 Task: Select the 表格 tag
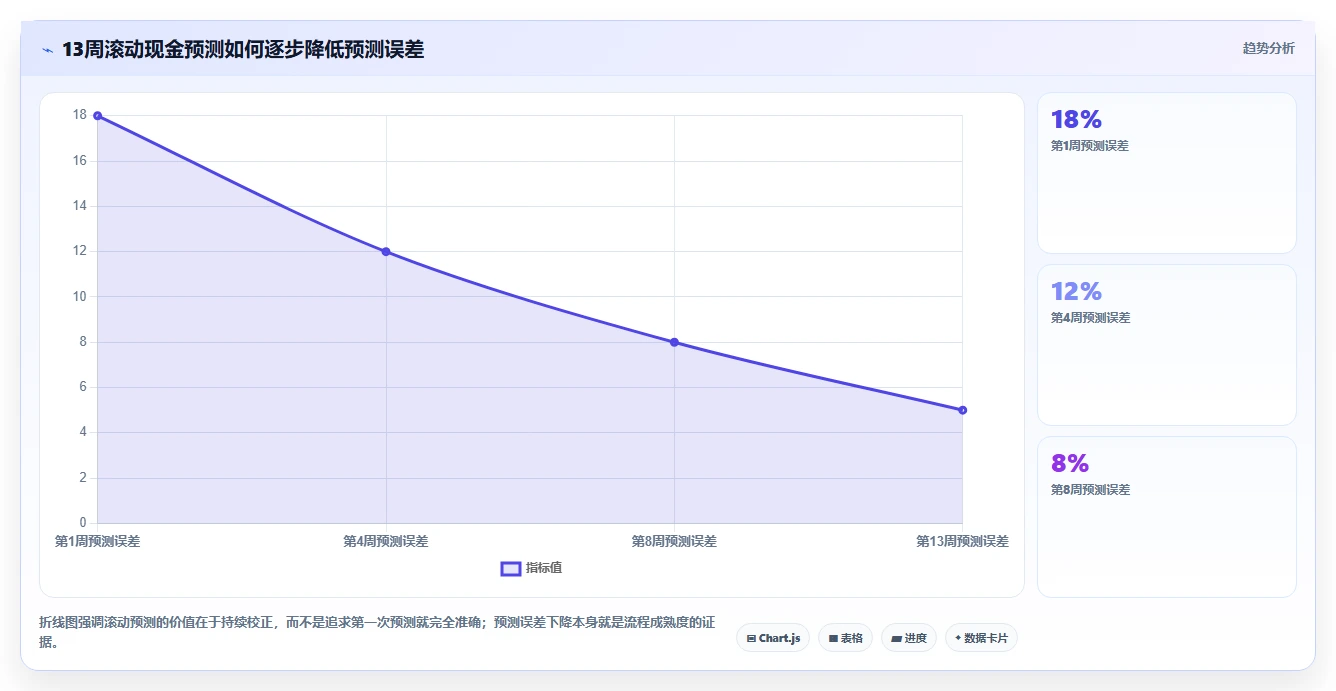[x=845, y=638]
